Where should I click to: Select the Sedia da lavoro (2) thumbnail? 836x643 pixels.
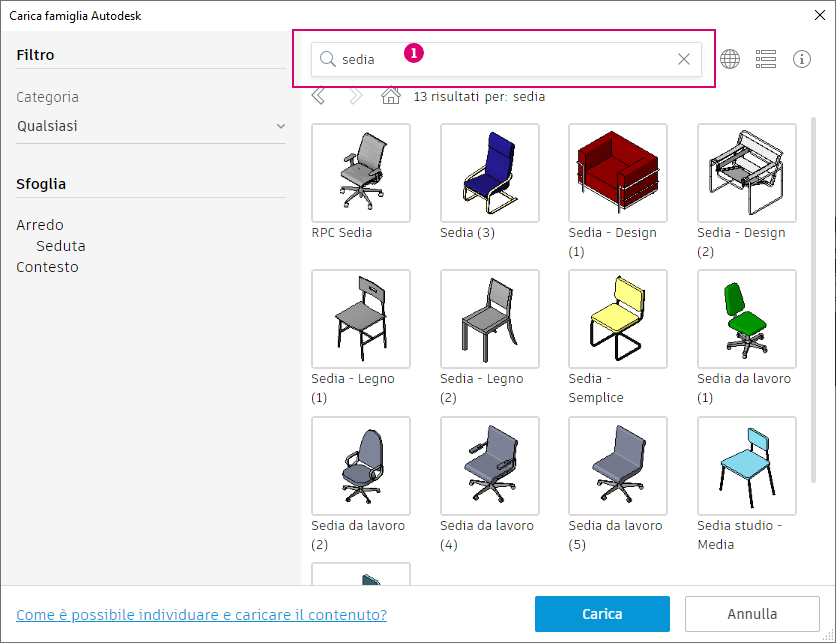pyautogui.click(x=361, y=466)
